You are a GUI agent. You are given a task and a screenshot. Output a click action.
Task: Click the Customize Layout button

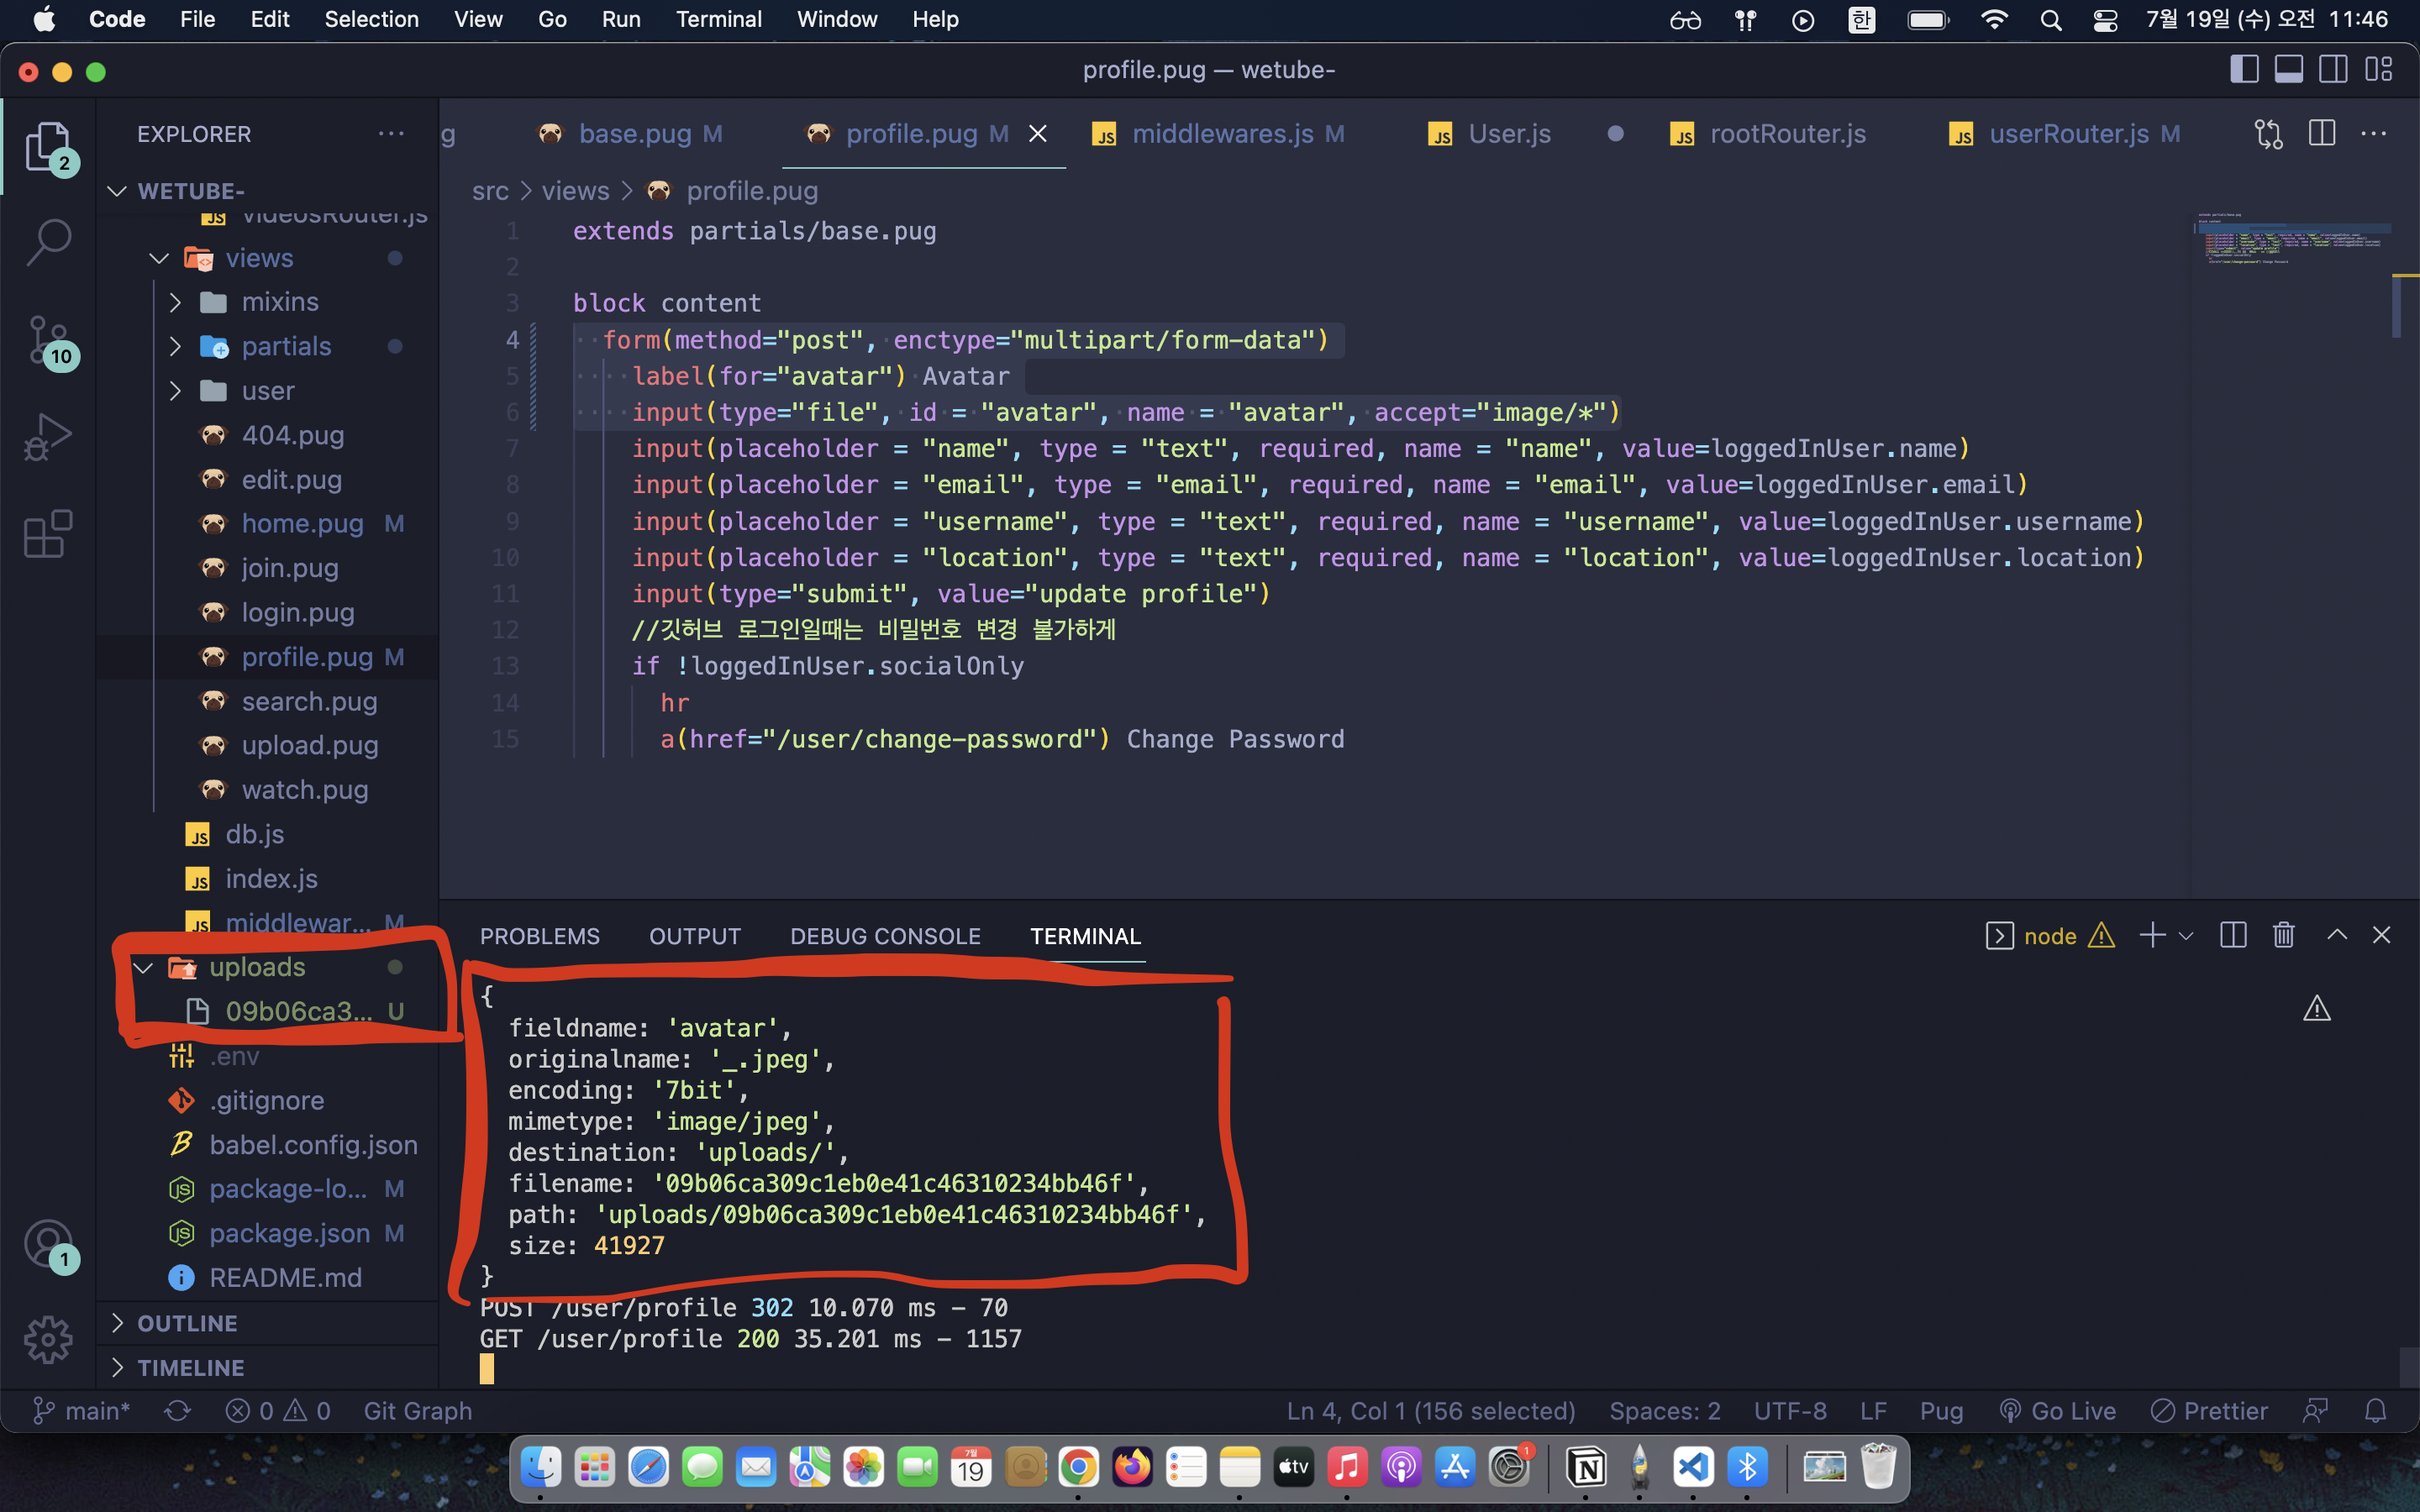pos(2379,69)
